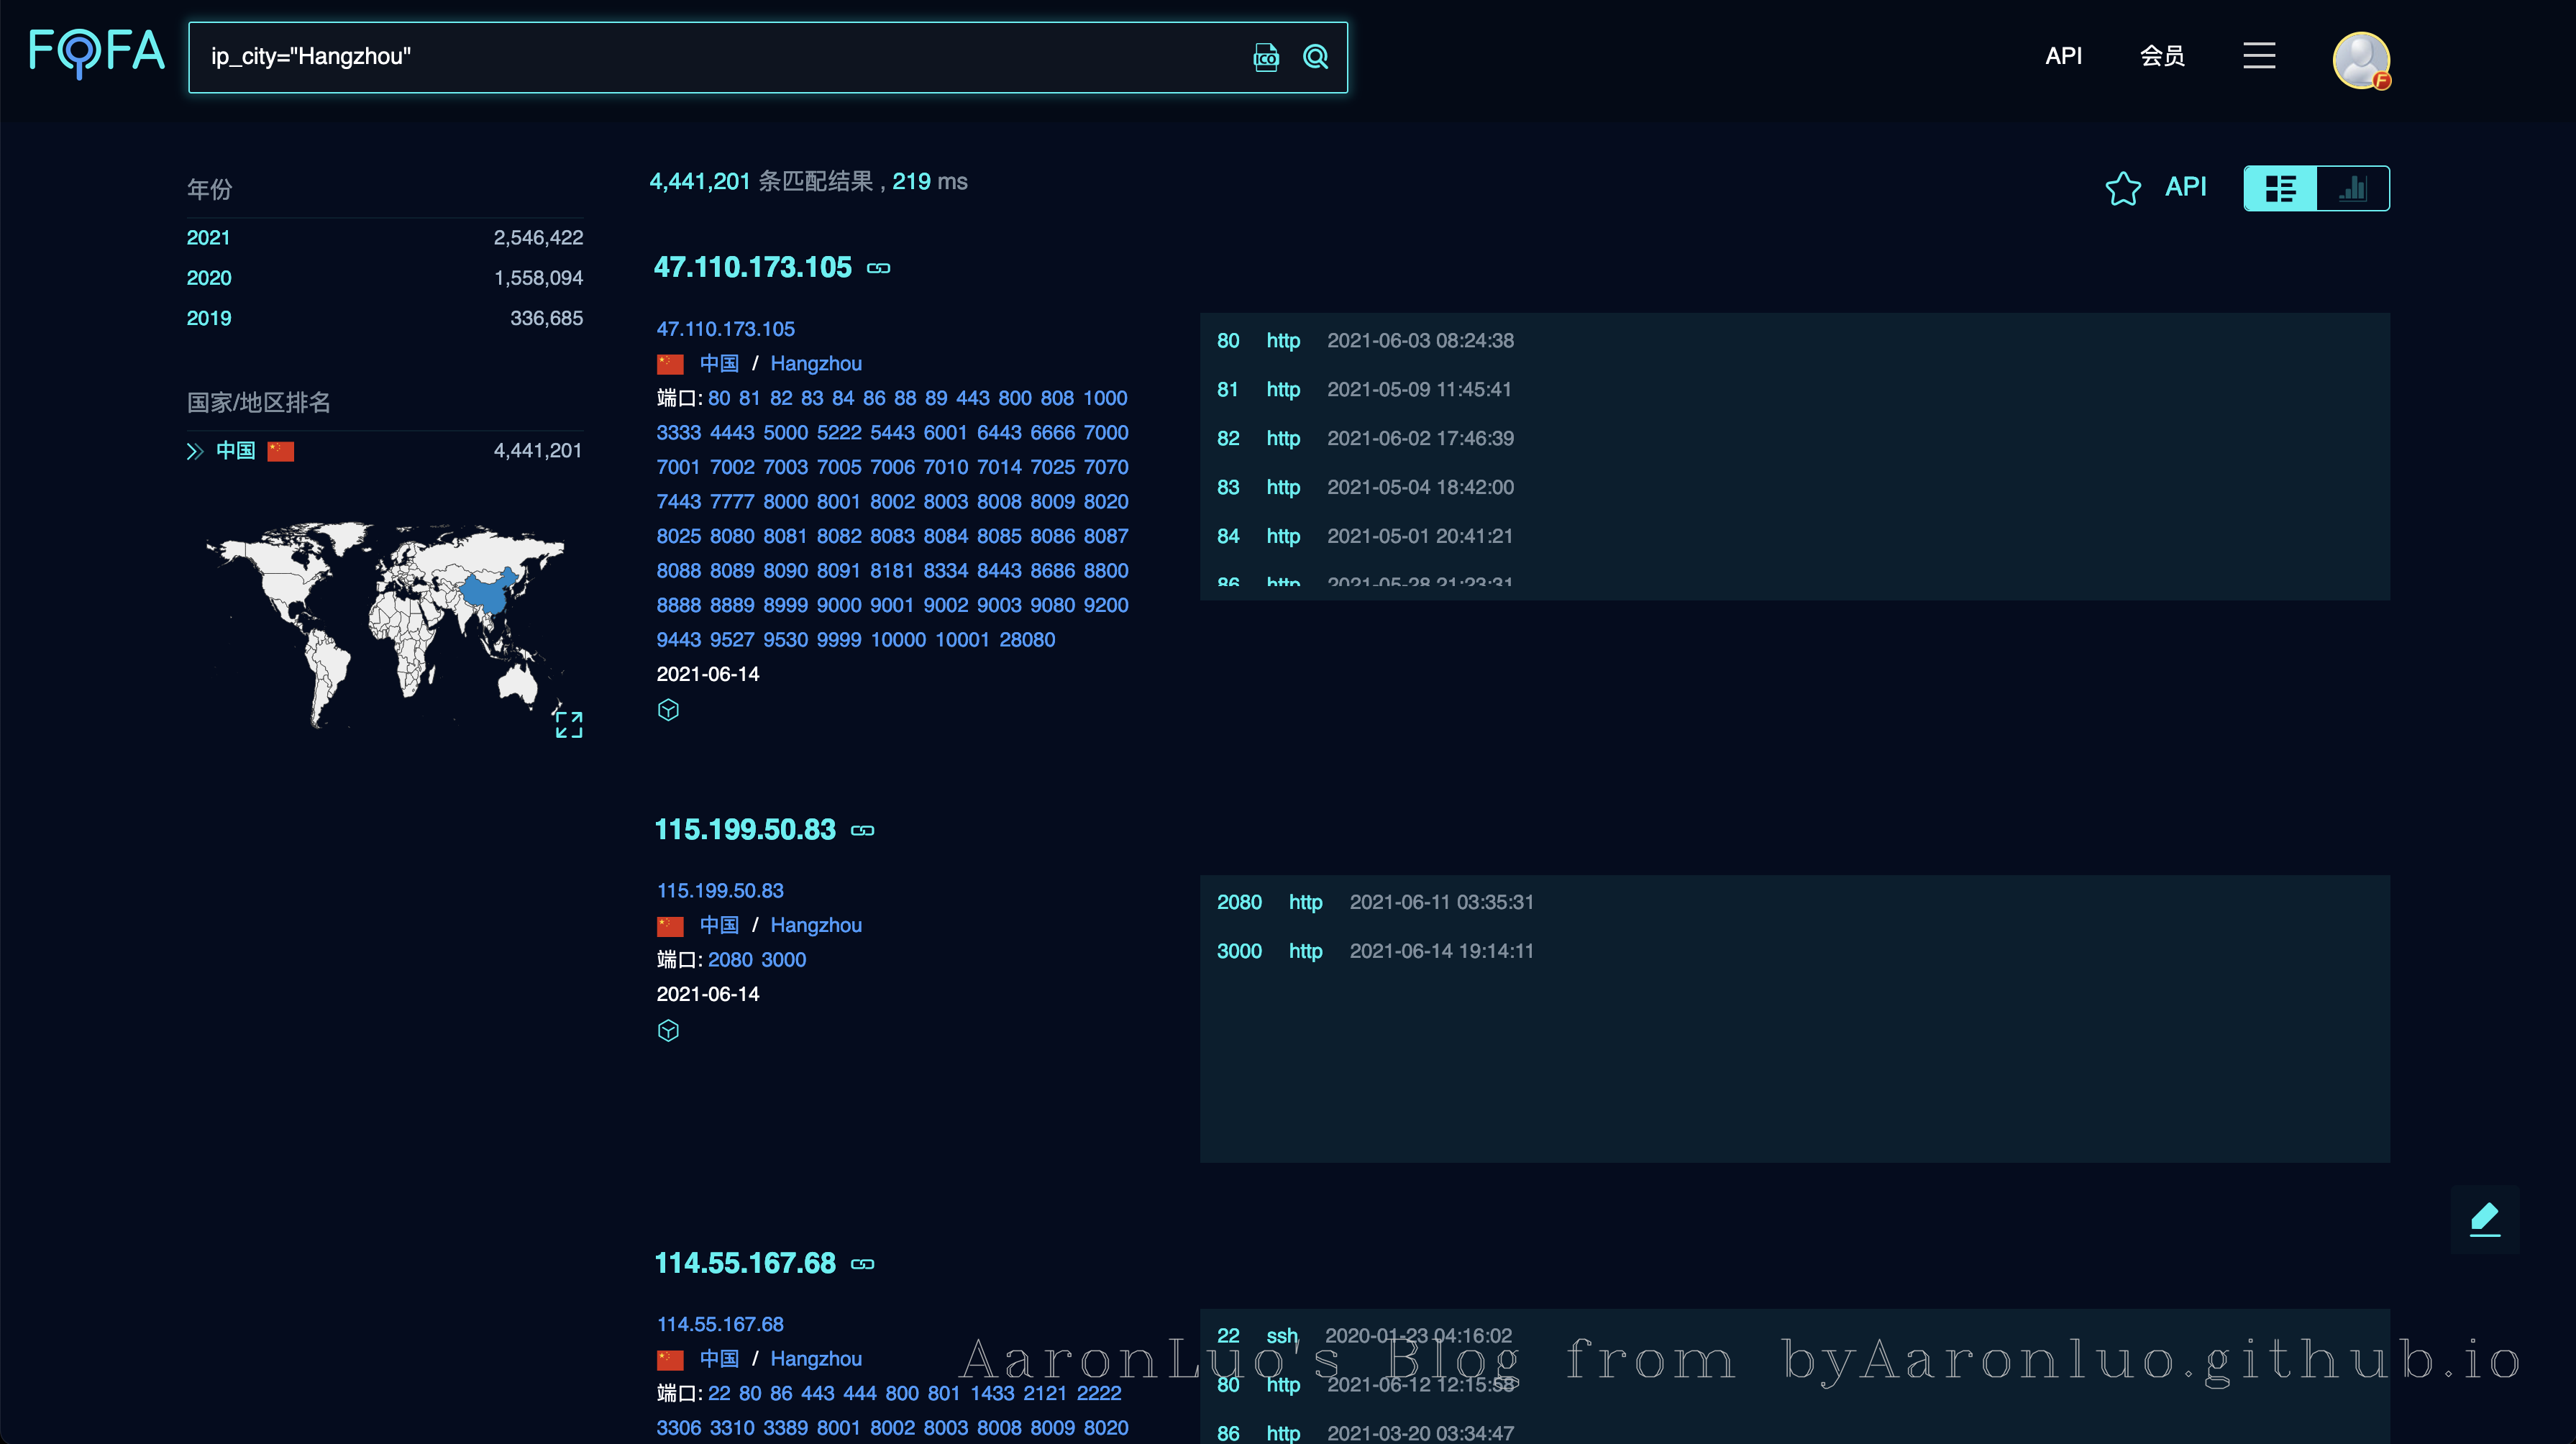Viewport: 2576px width, 1444px height.
Task: Open the 115.199.50.83 heading link
Action: (x=744, y=829)
